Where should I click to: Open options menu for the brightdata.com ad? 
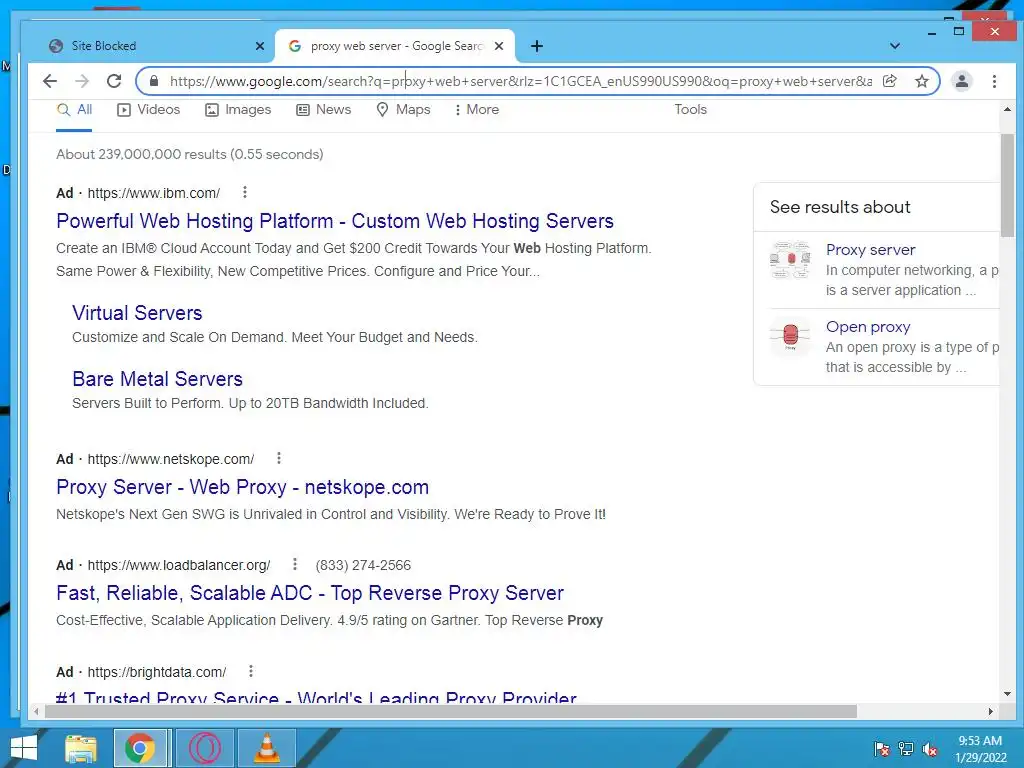251,671
